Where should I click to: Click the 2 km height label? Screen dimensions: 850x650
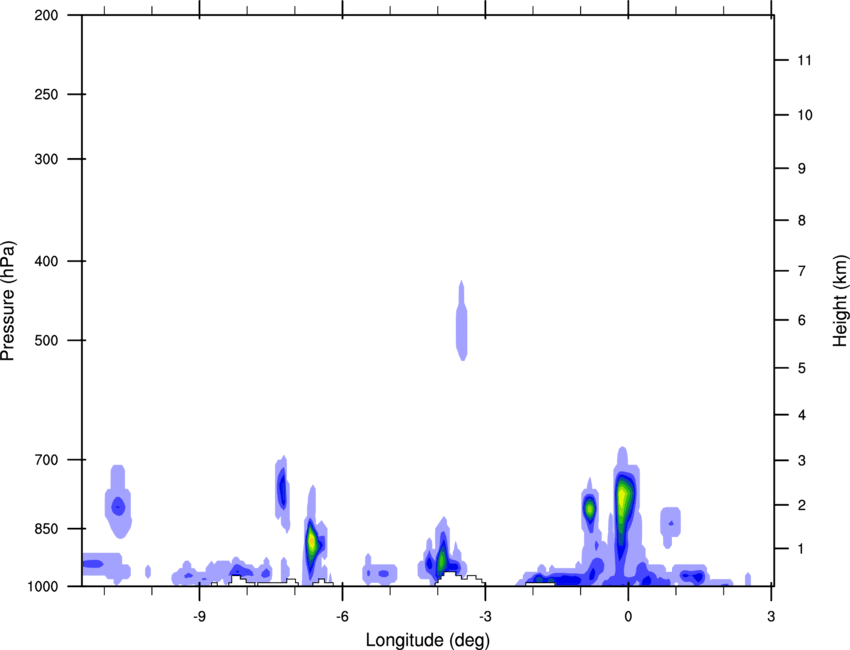coord(802,505)
